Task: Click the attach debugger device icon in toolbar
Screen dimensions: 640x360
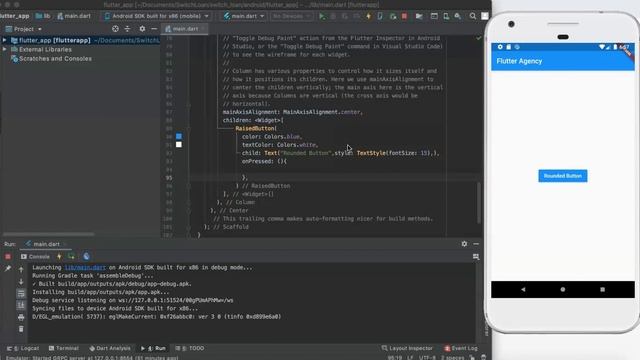Action: 380,16
